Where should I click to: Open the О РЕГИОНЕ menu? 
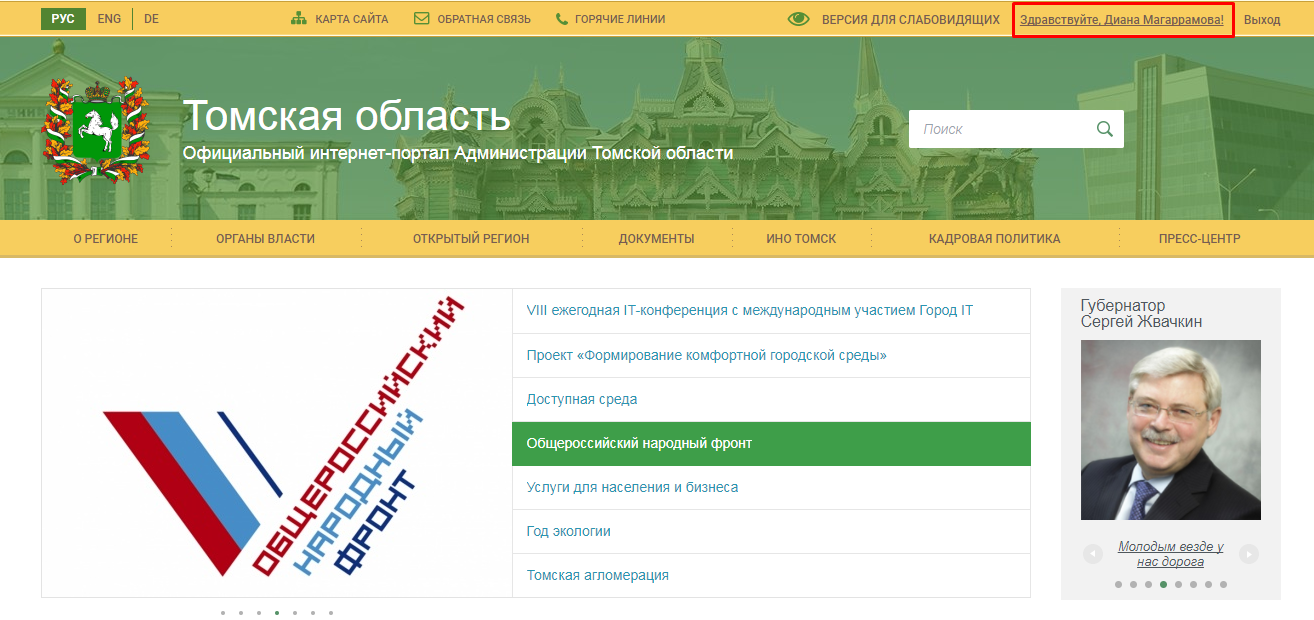click(106, 239)
